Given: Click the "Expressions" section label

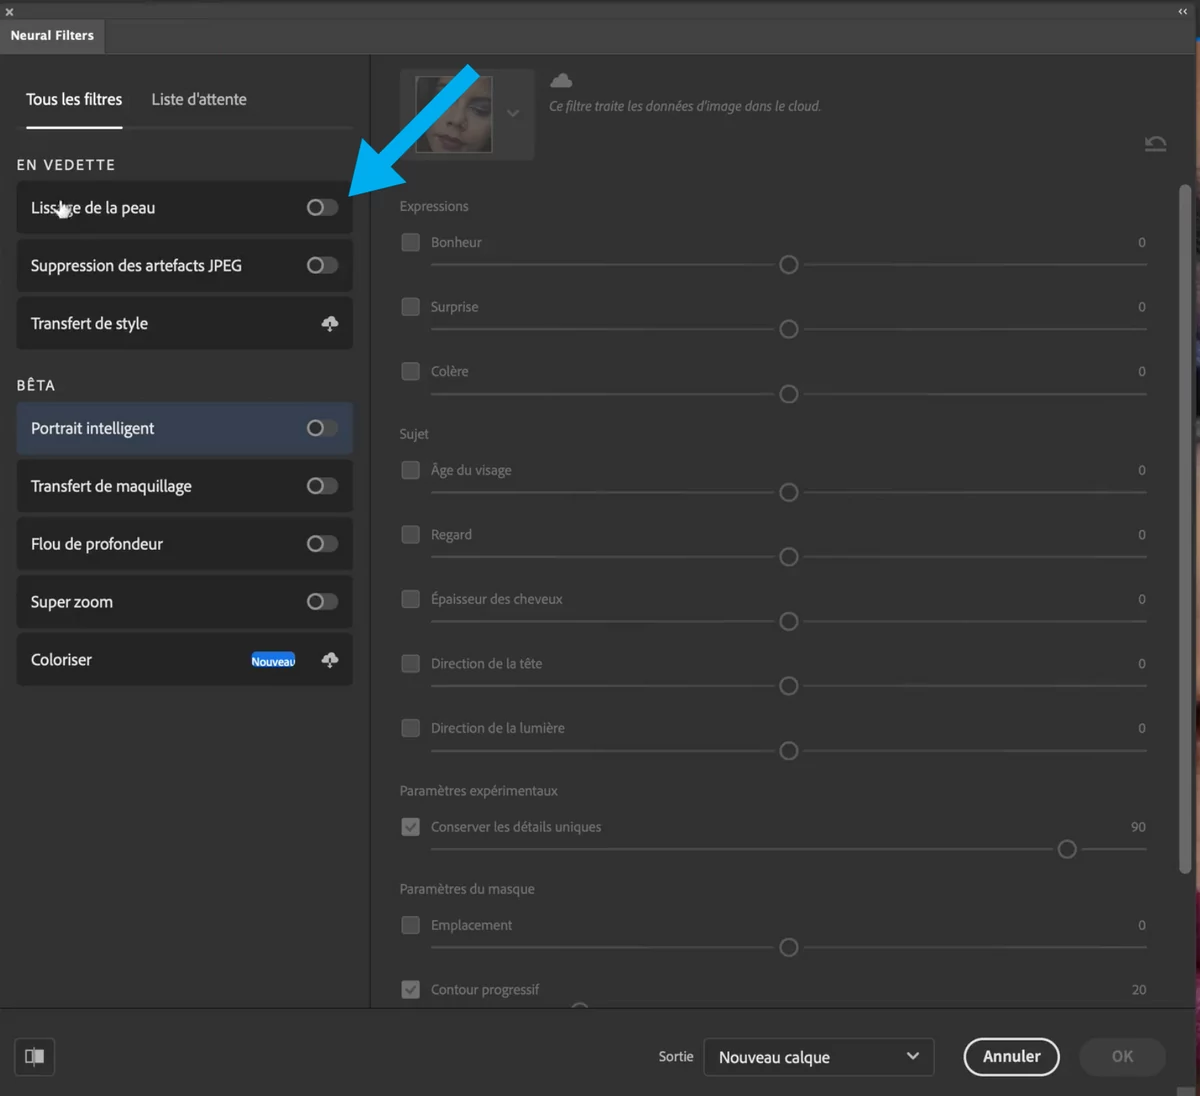Looking at the screenshot, I should pos(434,206).
